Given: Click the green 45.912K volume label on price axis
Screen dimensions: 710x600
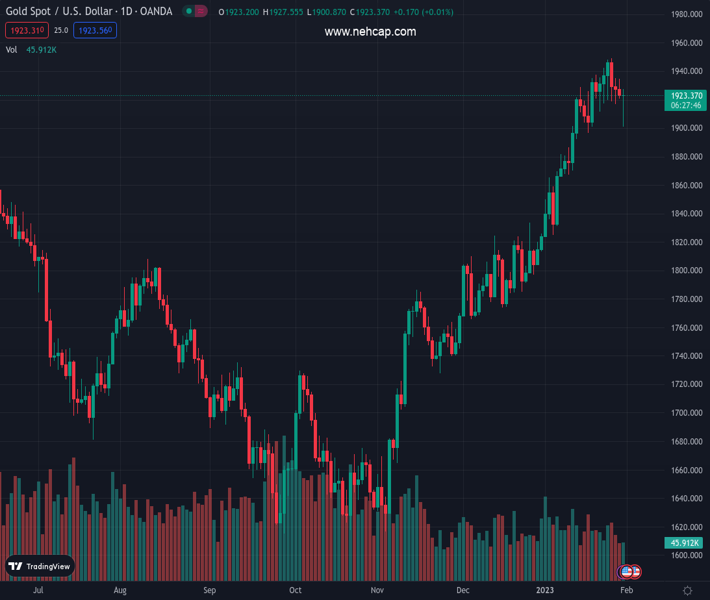Looking at the screenshot, I should click(685, 543).
